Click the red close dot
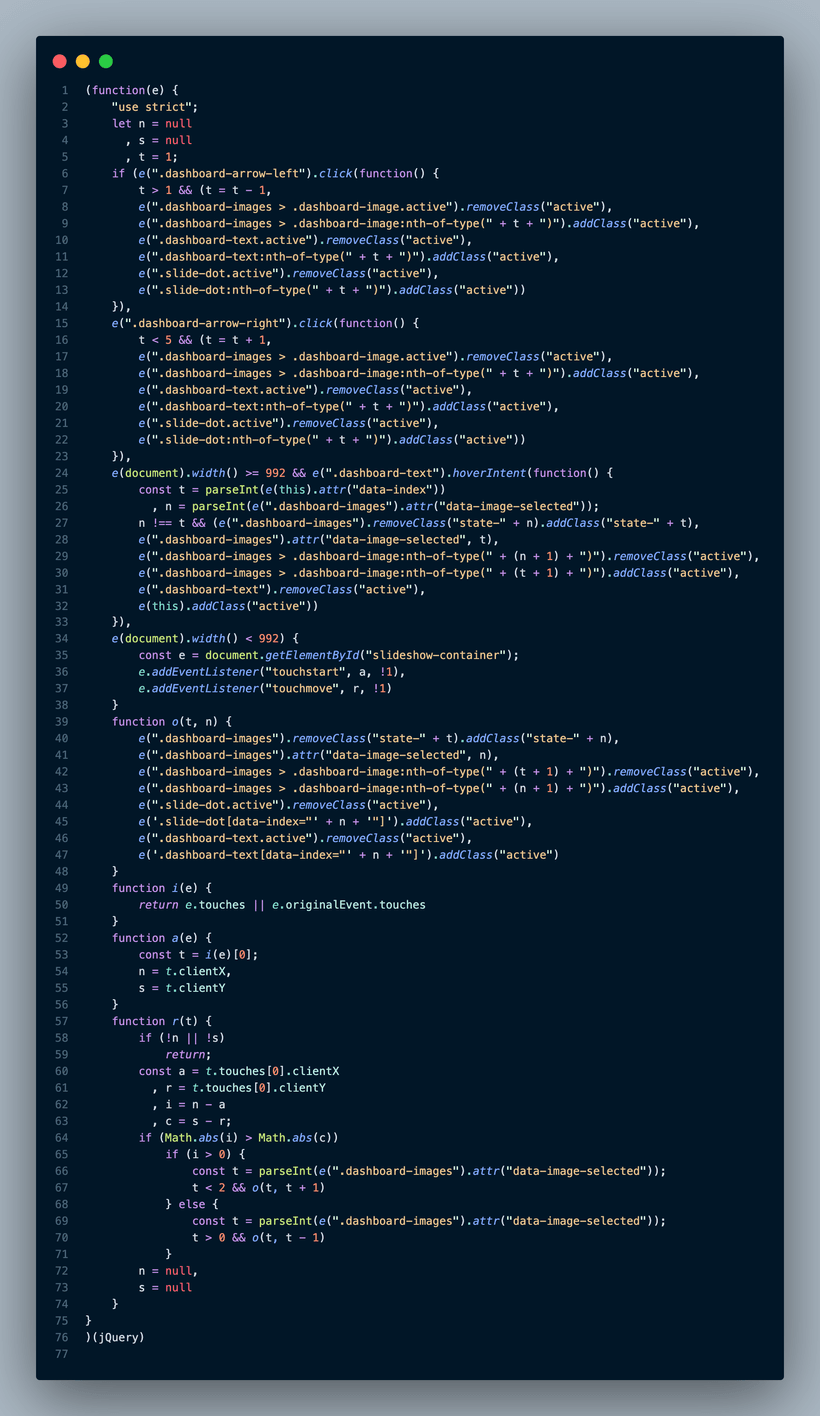Viewport: 820px width, 1416px height. click(x=60, y=61)
